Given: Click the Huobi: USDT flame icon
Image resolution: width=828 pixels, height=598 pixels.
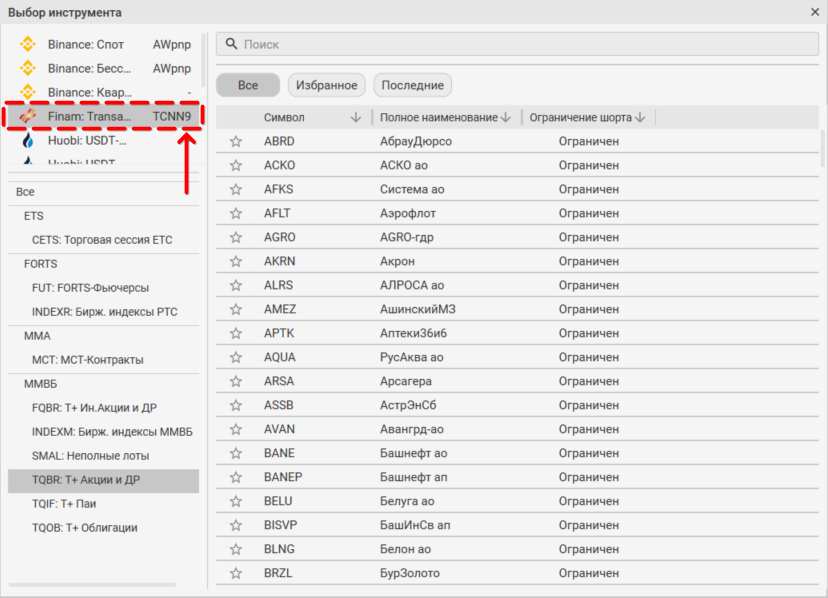Looking at the screenshot, I should point(27,141).
